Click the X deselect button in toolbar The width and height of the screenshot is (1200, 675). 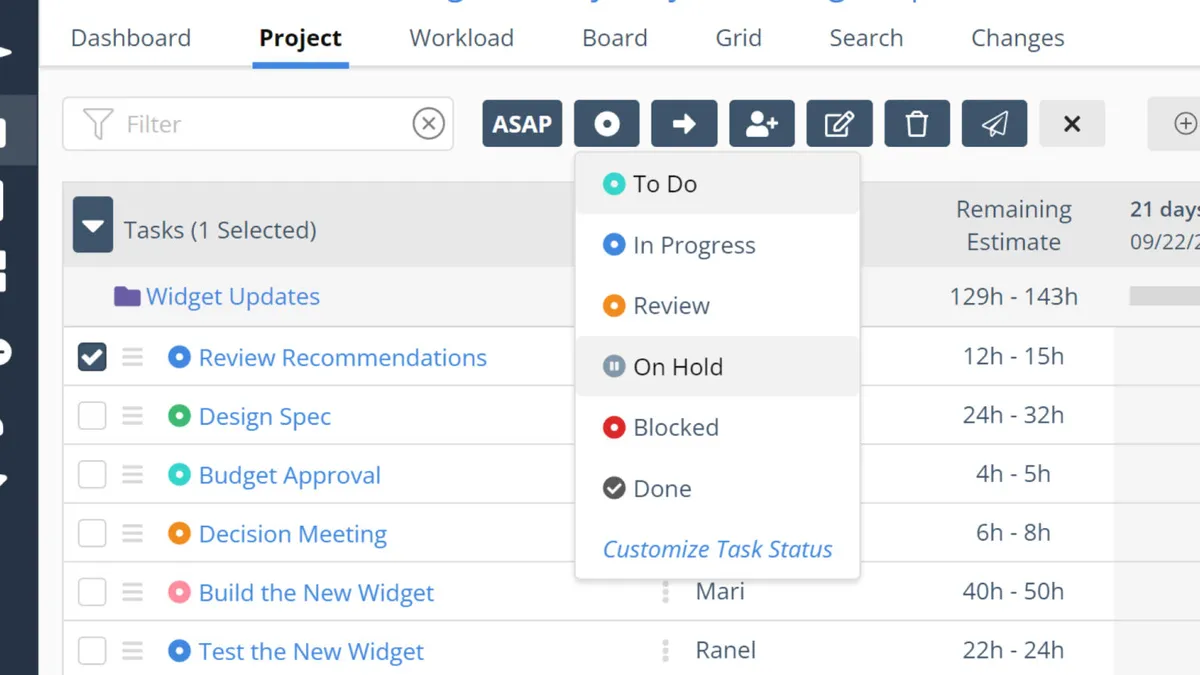[1072, 124]
